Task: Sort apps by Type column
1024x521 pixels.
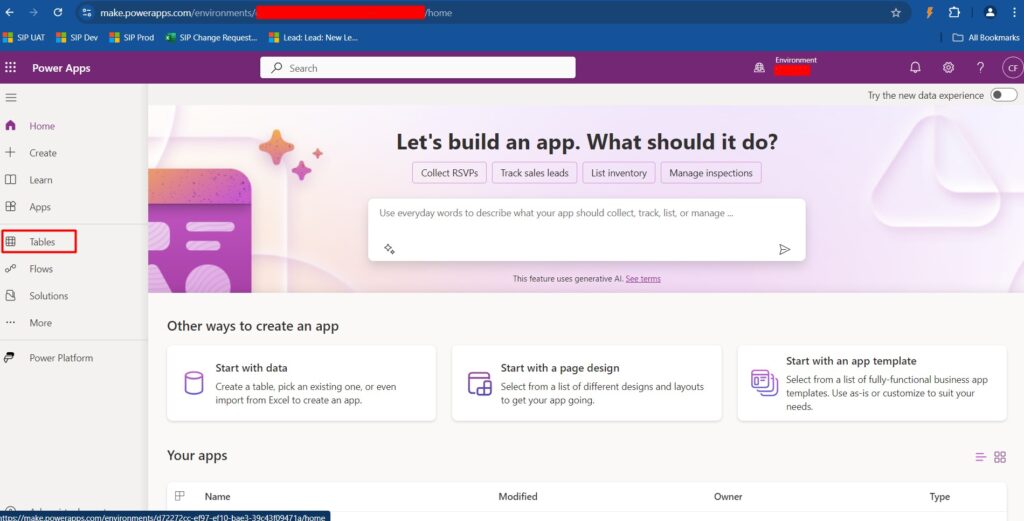Action: pyautogui.click(x=940, y=497)
